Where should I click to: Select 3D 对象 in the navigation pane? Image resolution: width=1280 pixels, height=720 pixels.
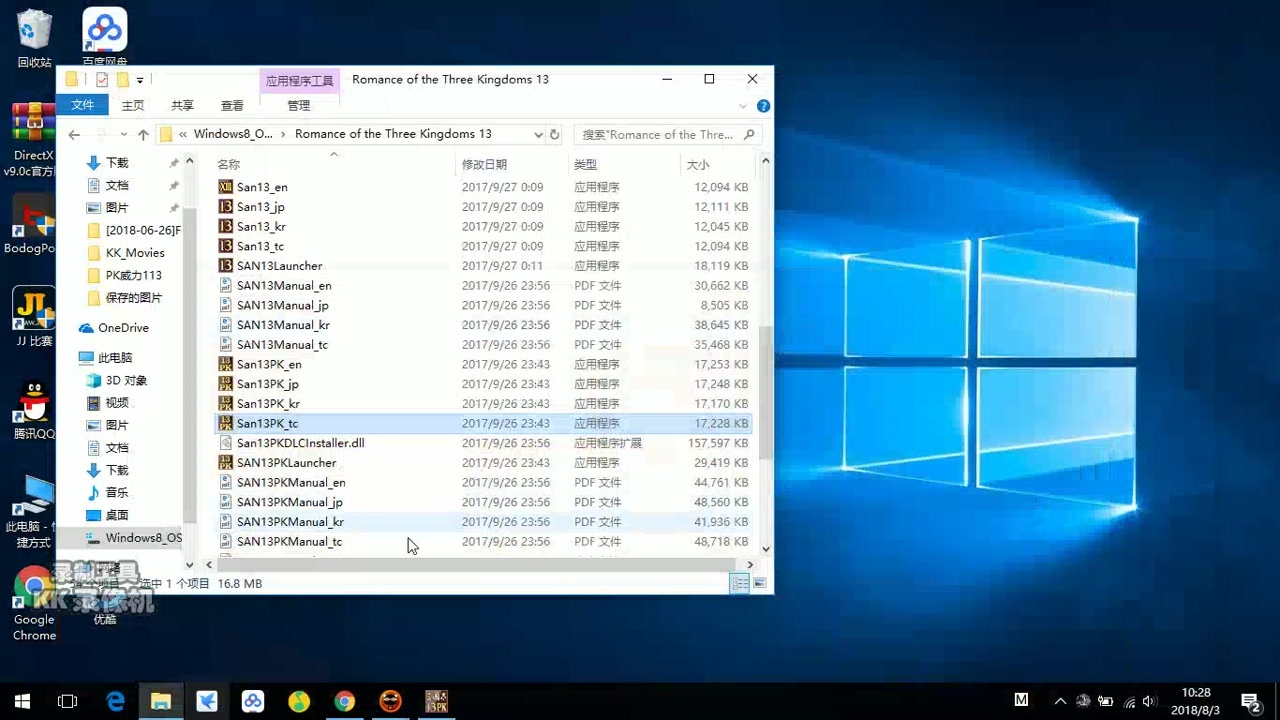click(x=126, y=380)
